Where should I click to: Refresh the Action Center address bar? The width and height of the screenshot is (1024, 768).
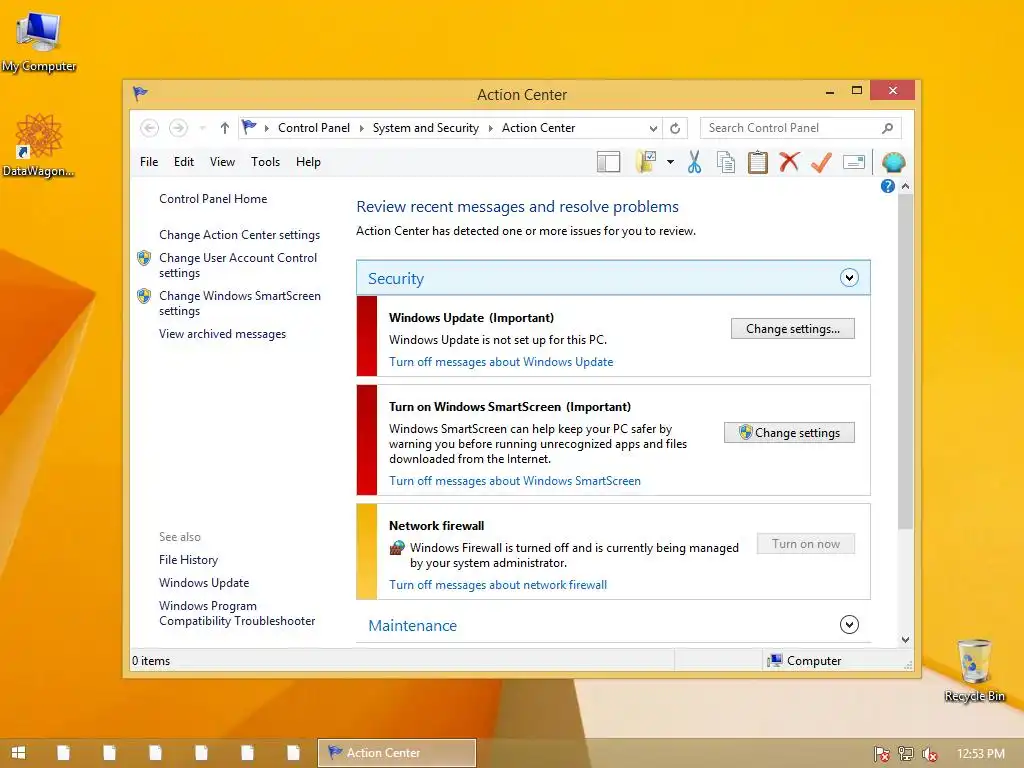(675, 128)
